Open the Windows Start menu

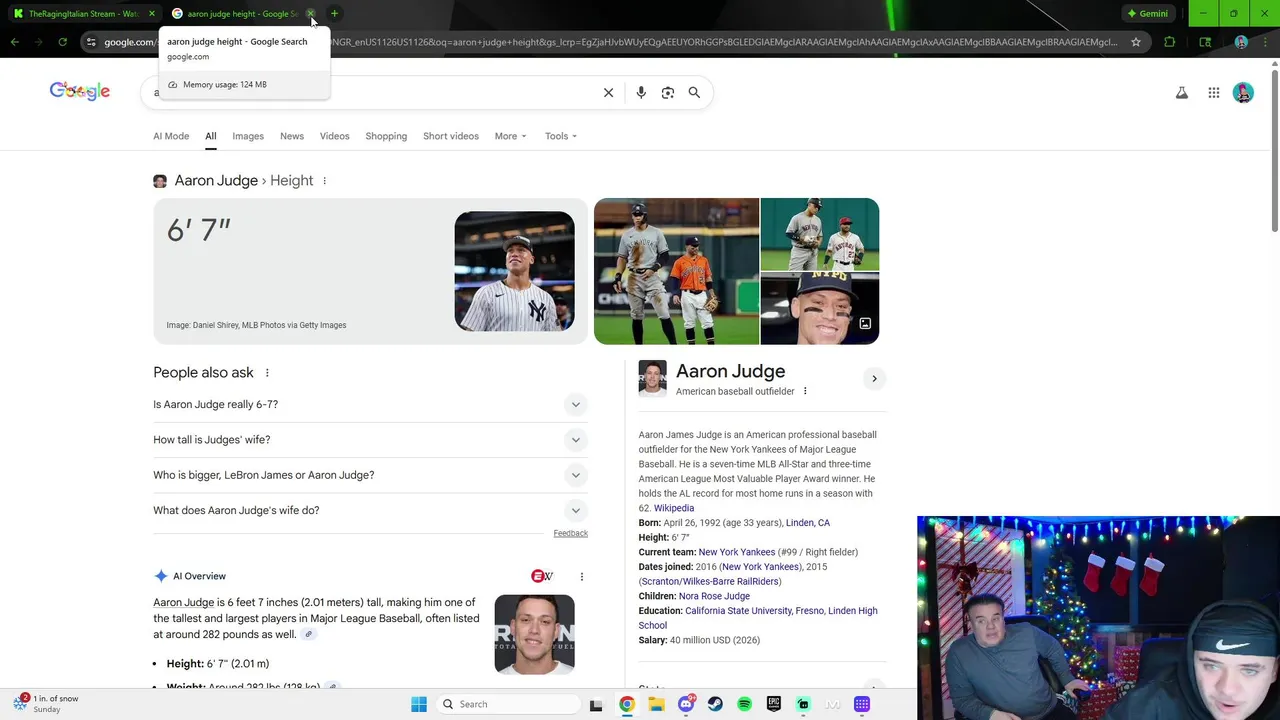pyautogui.click(x=419, y=704)
